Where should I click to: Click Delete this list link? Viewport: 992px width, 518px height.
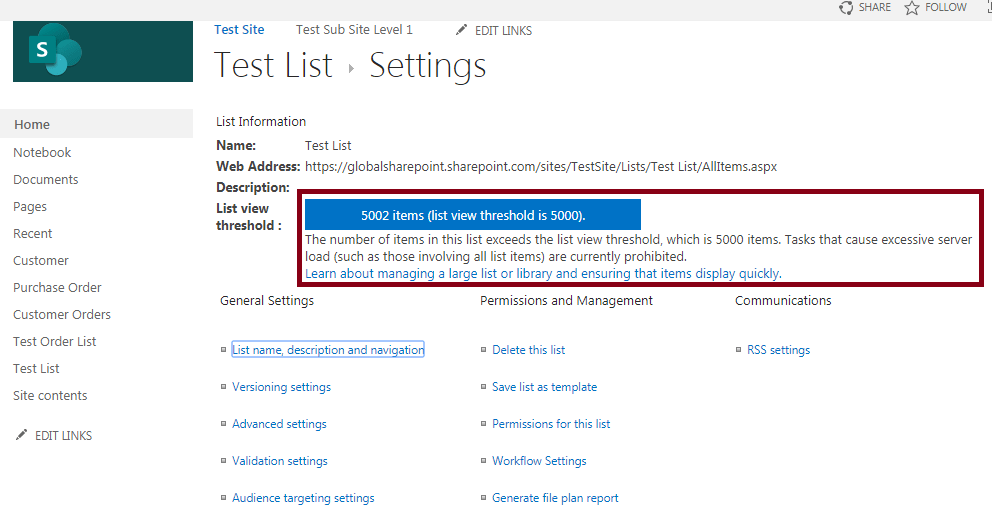coord(528,350)
